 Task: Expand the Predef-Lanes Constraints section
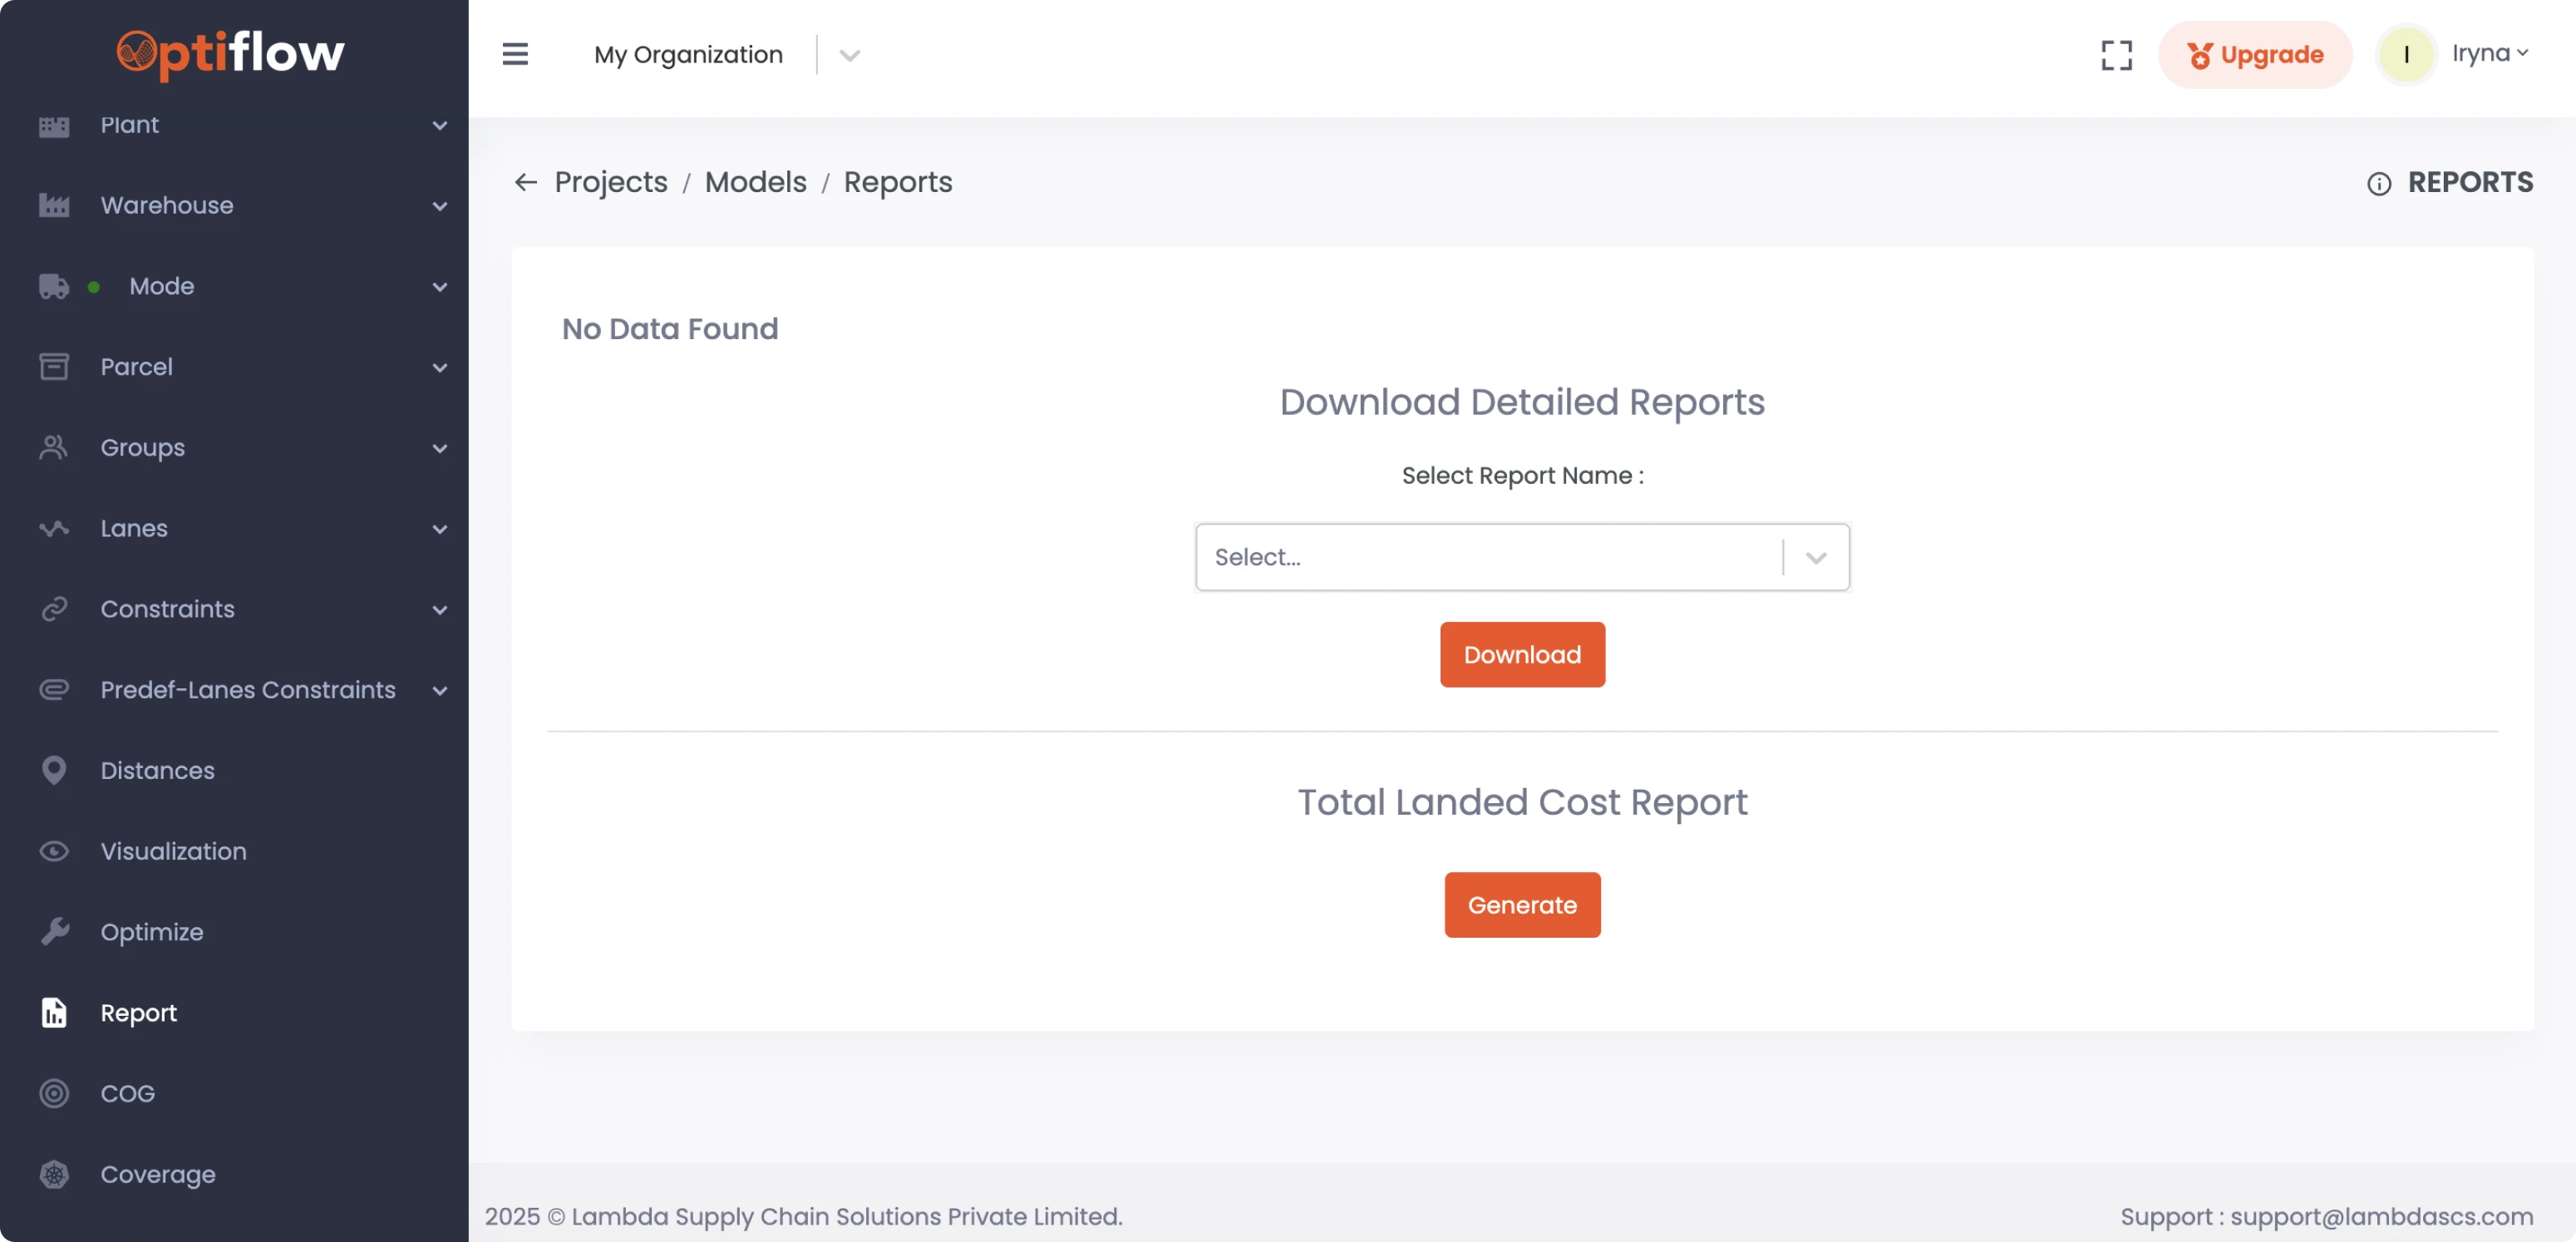pos(440,690)
